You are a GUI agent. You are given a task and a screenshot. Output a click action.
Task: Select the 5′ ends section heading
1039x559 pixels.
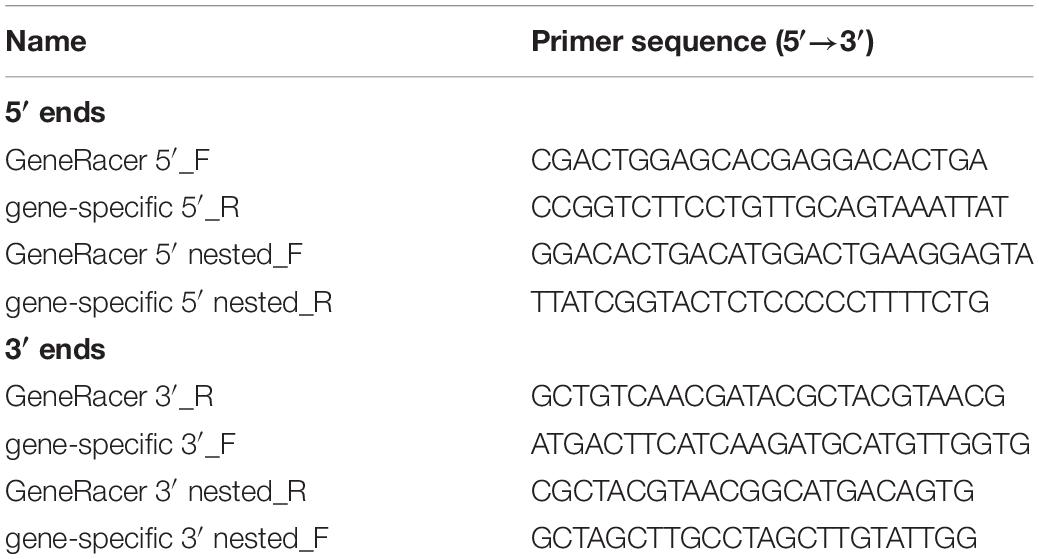[55, 113]
